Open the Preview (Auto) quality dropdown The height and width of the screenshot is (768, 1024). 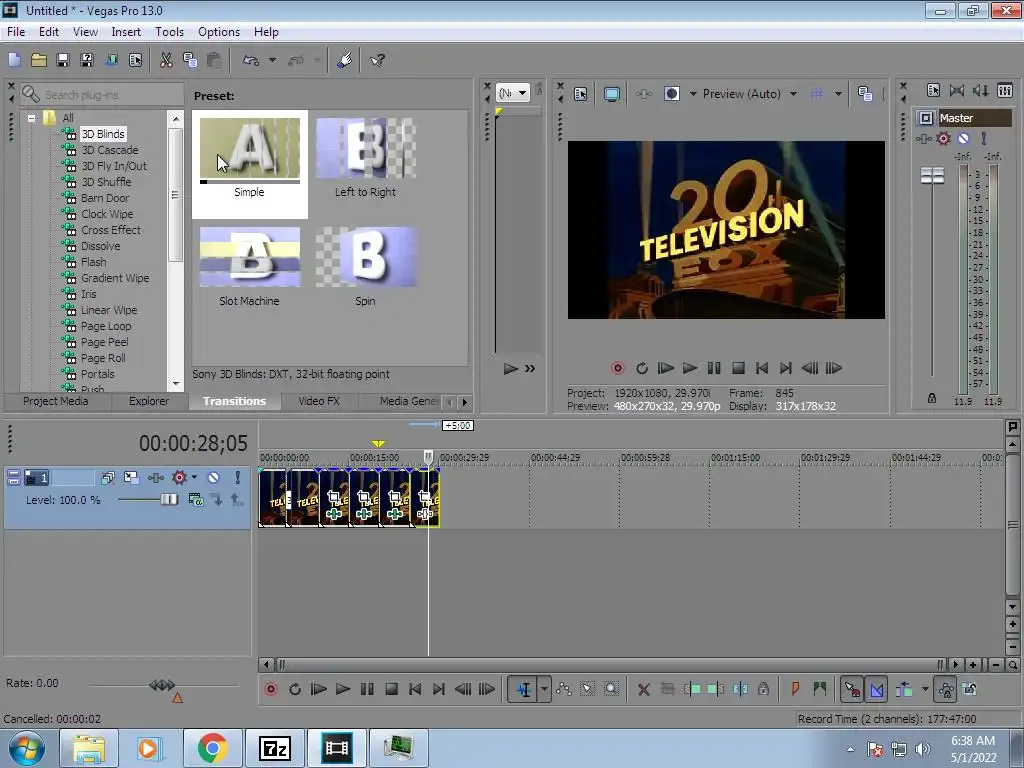click(793, 94)
